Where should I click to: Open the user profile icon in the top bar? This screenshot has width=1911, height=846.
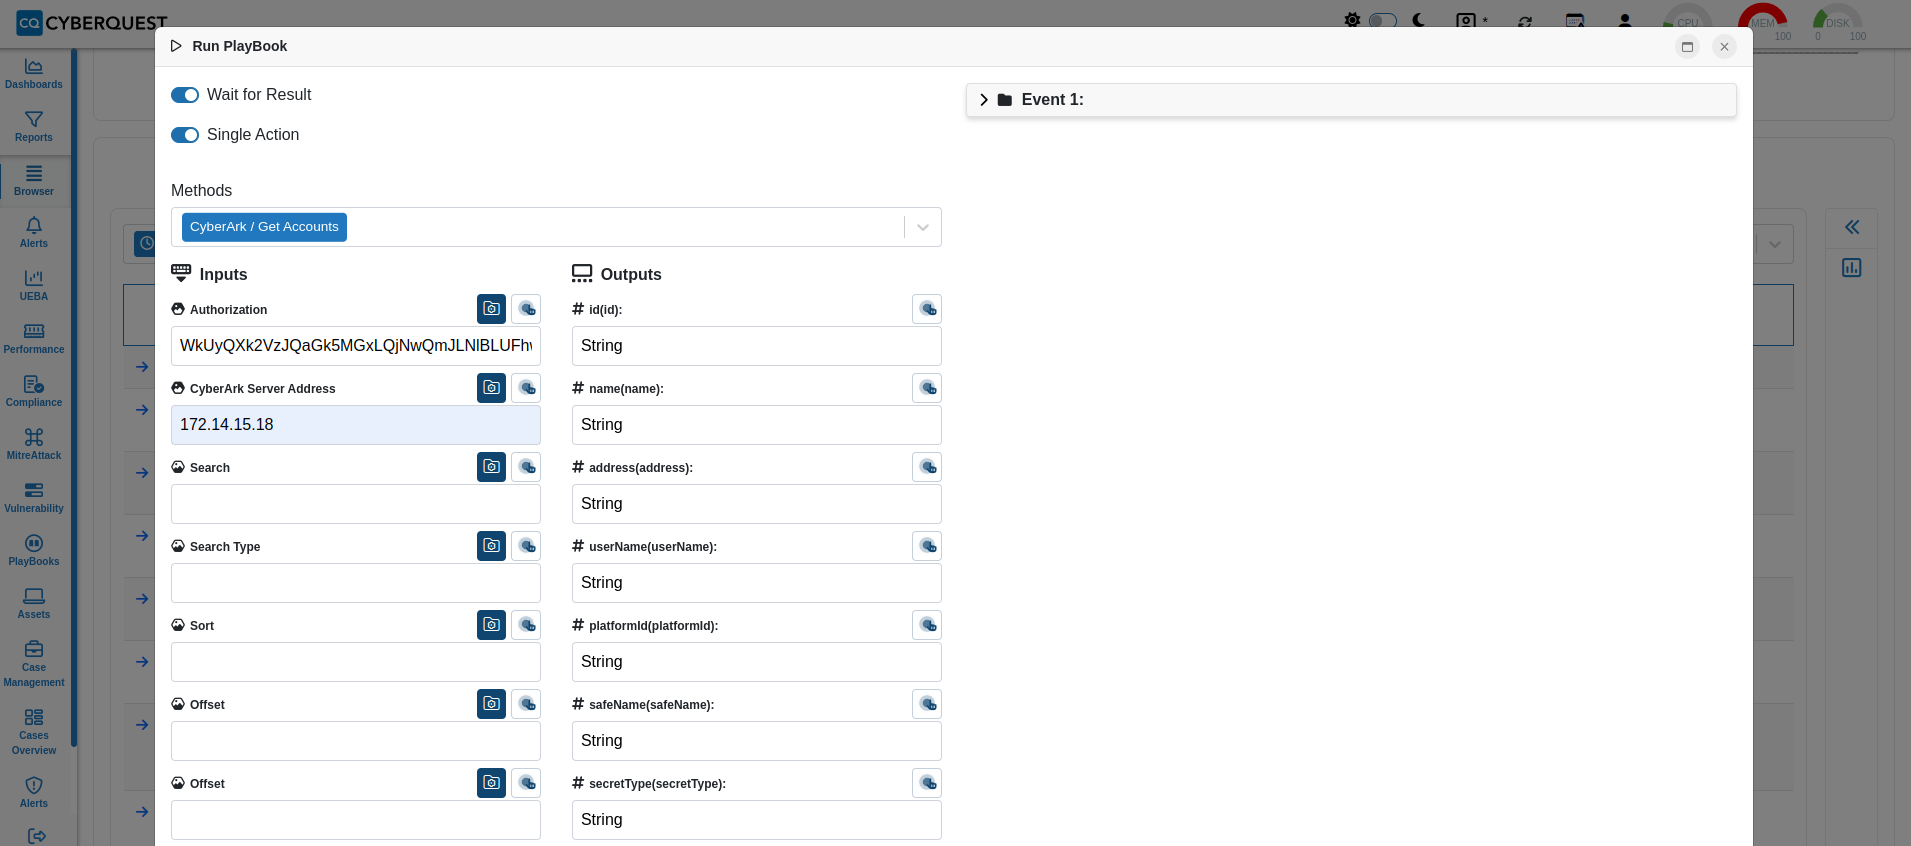click(x=1625, y=20)
